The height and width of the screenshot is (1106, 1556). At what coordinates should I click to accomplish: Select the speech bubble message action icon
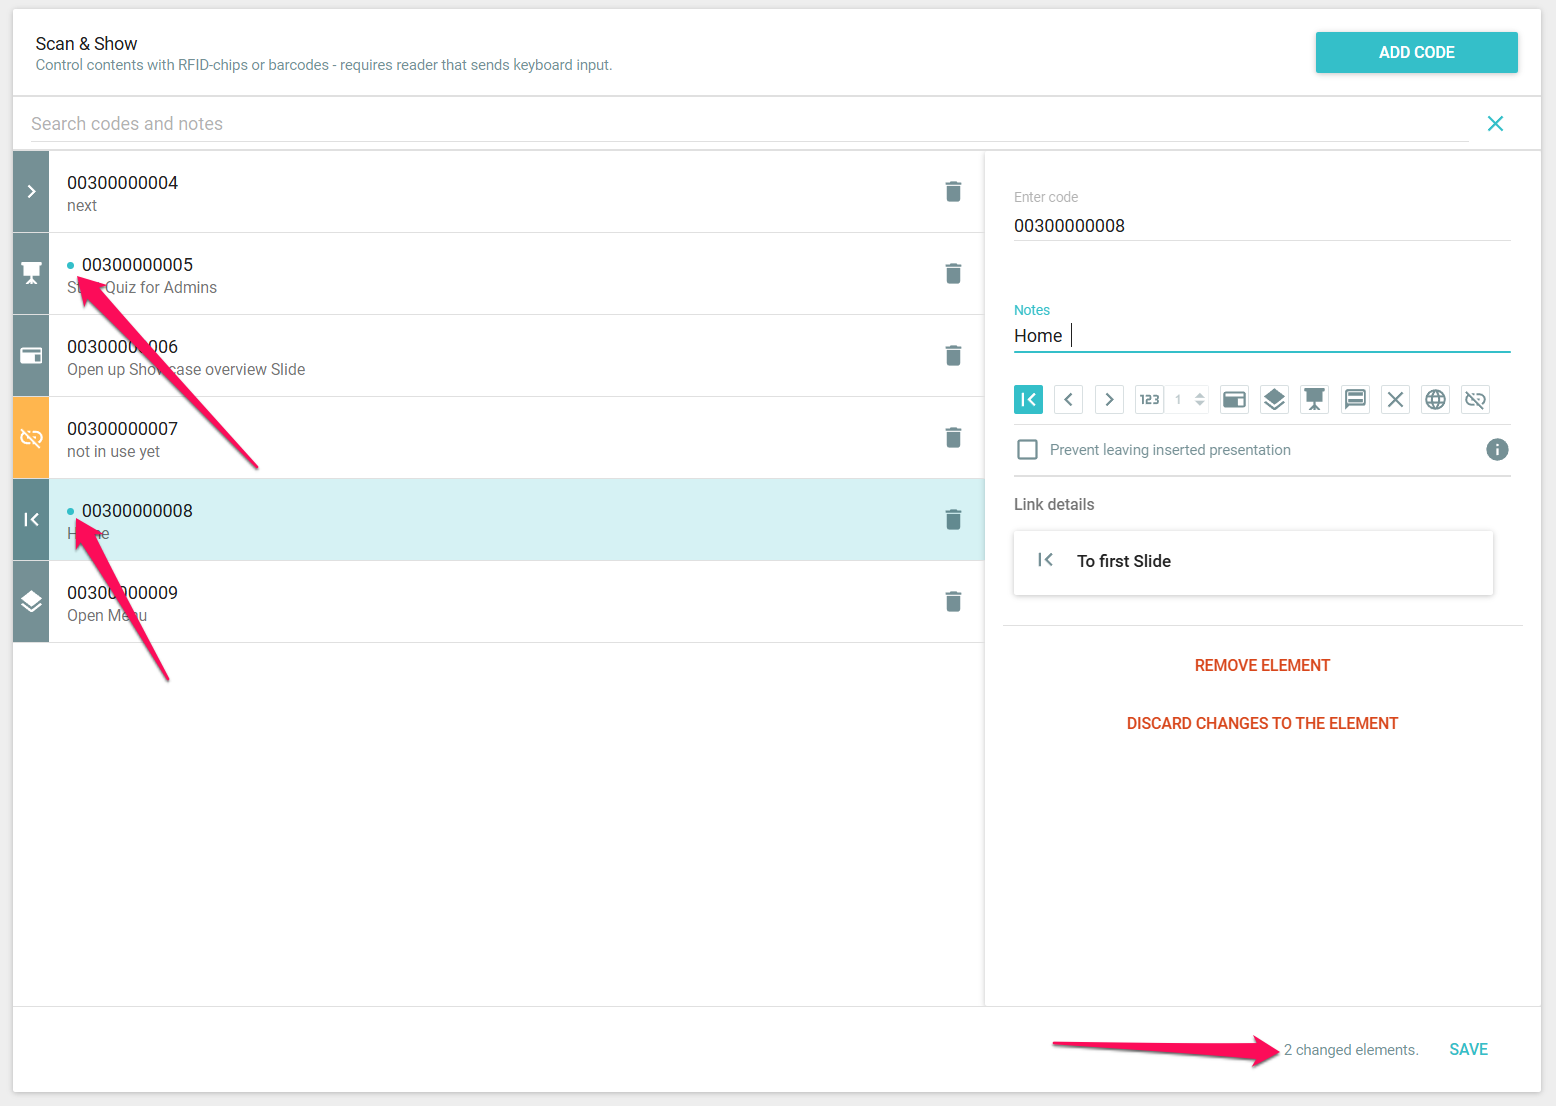[x=1355, y=400]
